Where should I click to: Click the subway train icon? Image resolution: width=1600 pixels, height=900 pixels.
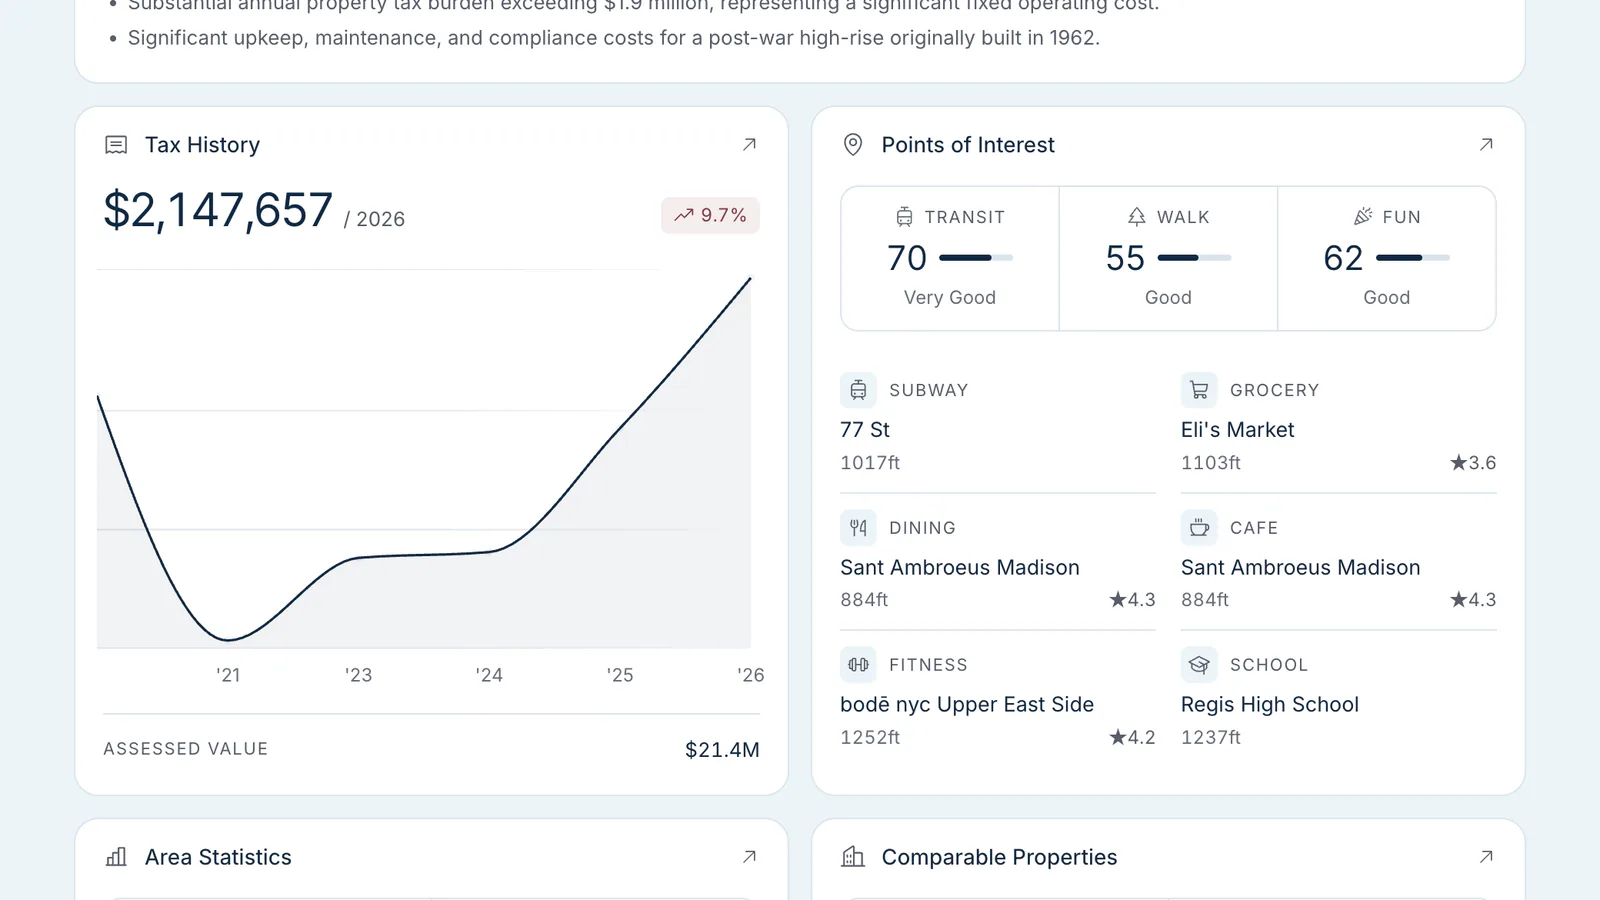pyautogui.click(x=858, y=390)
